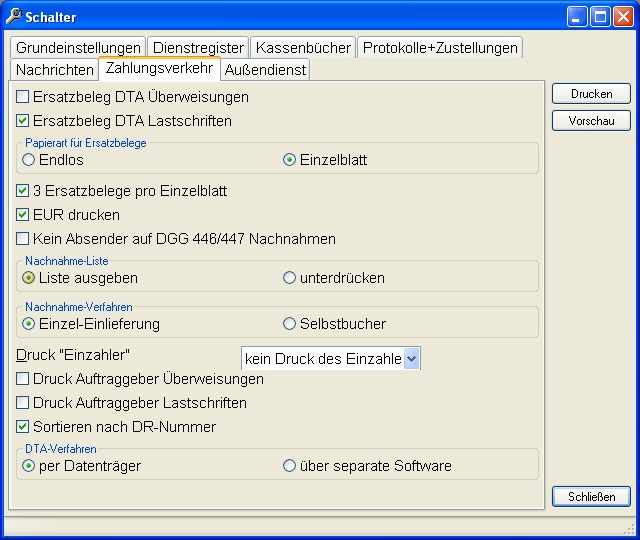This screenshot has width=640, height=540.
Task: Untick Sortieren nach DR-Nummer
Action: click(x=22, y=427)
